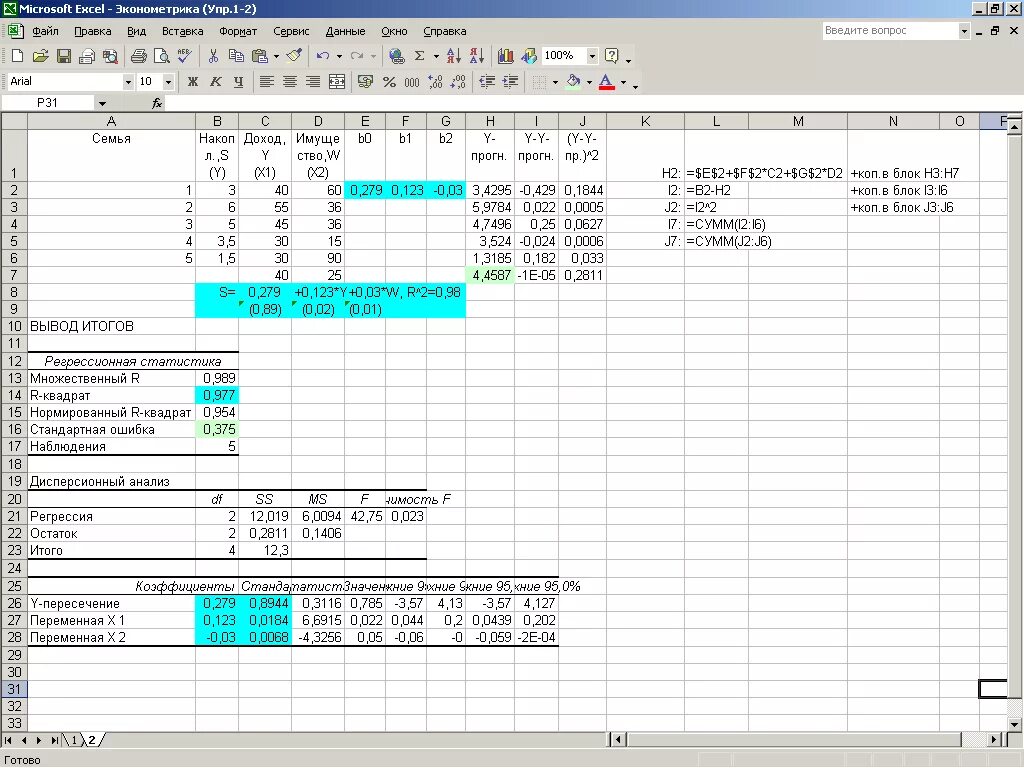Viewport: 1024px width, 768px height.
Task: Toggle bold Ж formatting
Action: [x=192, y=82]
